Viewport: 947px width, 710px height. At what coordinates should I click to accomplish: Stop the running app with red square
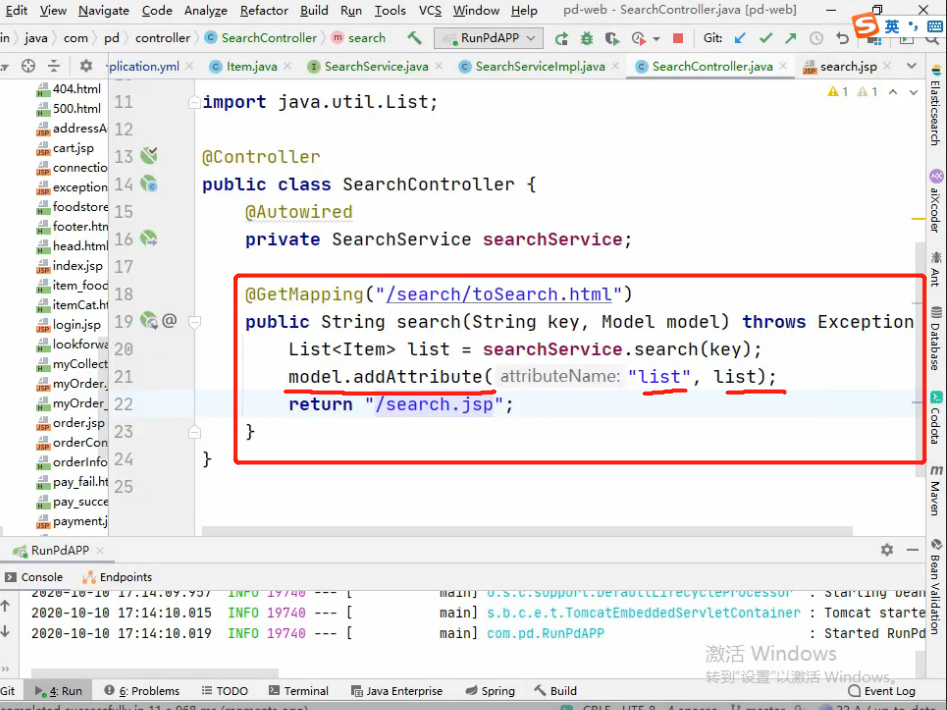pos(678,38)
